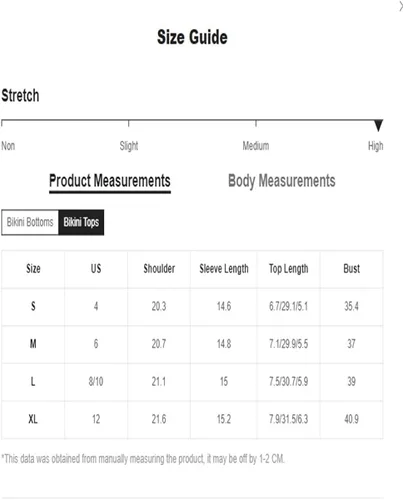The height and width of the screenshot is (500, 403).
Task: Choose the Bikini Bottoms toggle
Action: (x=30, y=222)
